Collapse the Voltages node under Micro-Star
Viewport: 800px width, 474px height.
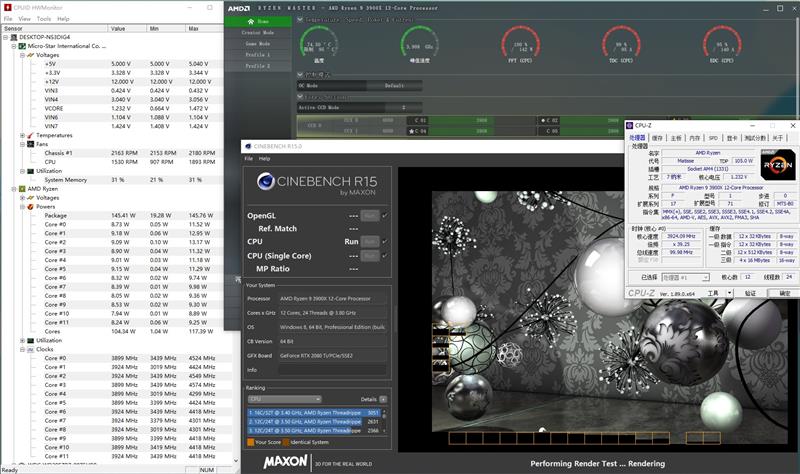[x=22, y=55]
